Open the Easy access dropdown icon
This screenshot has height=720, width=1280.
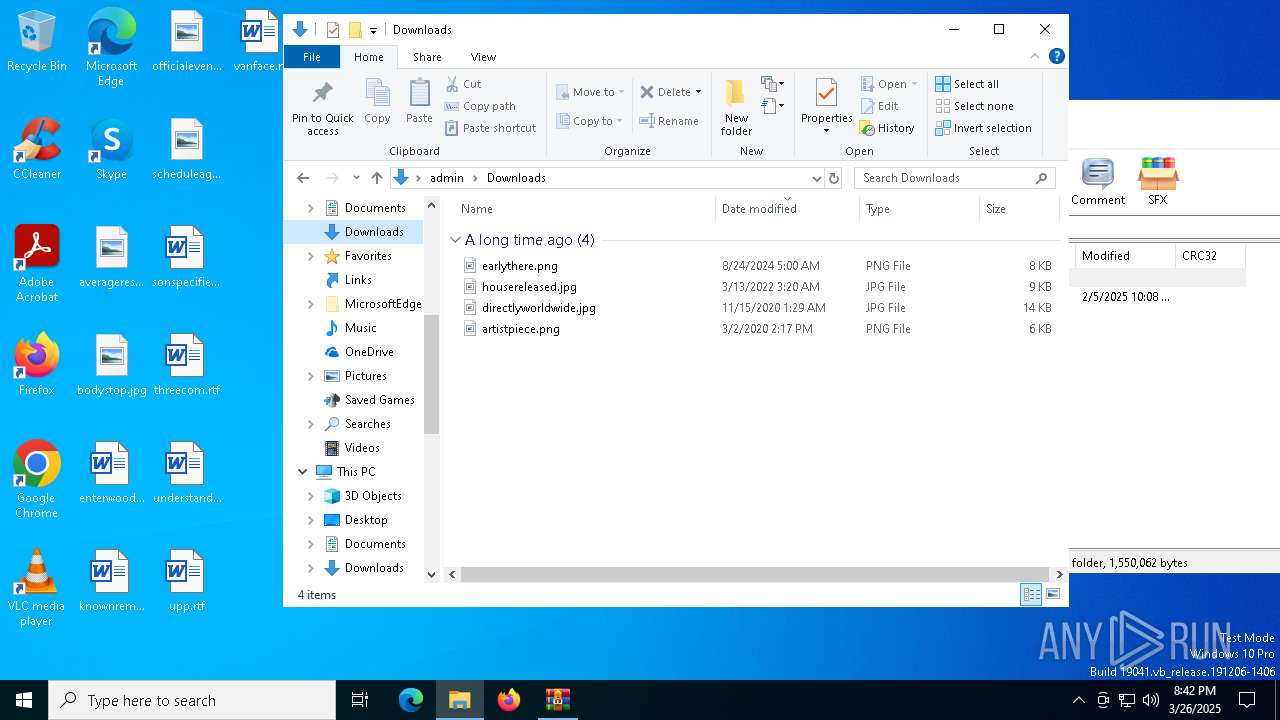(x=772, y=105)
